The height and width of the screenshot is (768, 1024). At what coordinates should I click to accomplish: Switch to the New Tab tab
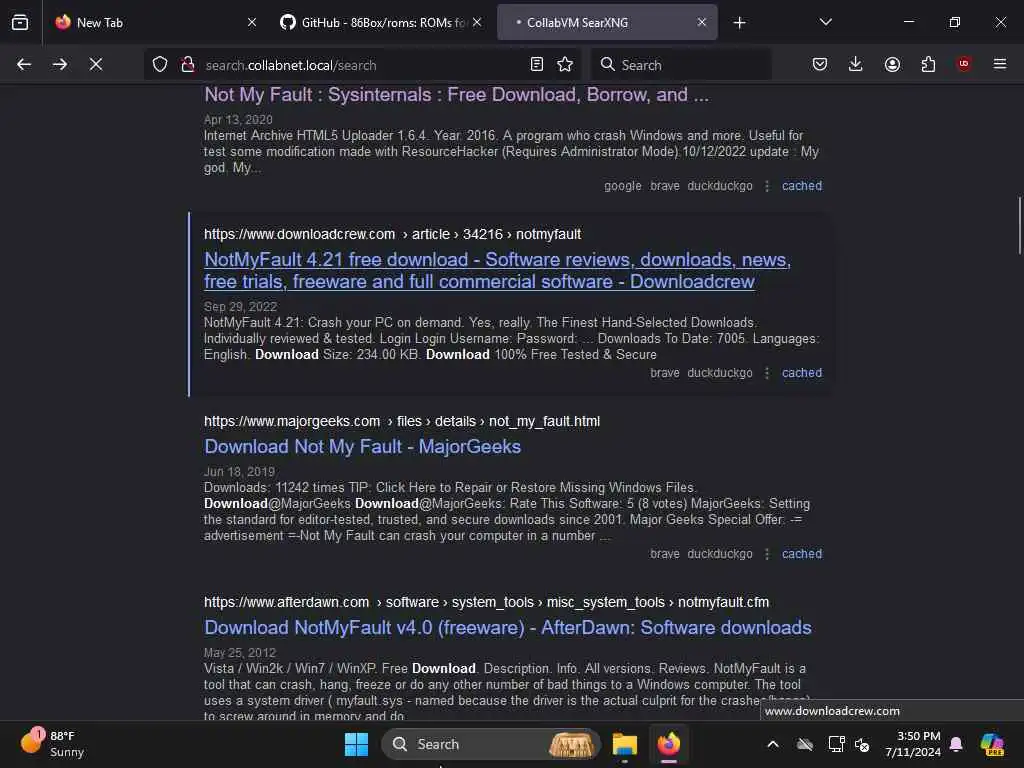[155, 23]
